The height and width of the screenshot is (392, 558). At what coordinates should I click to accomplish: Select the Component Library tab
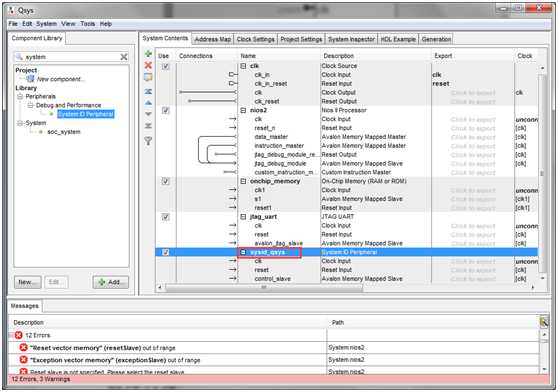[x=37, y=38]
